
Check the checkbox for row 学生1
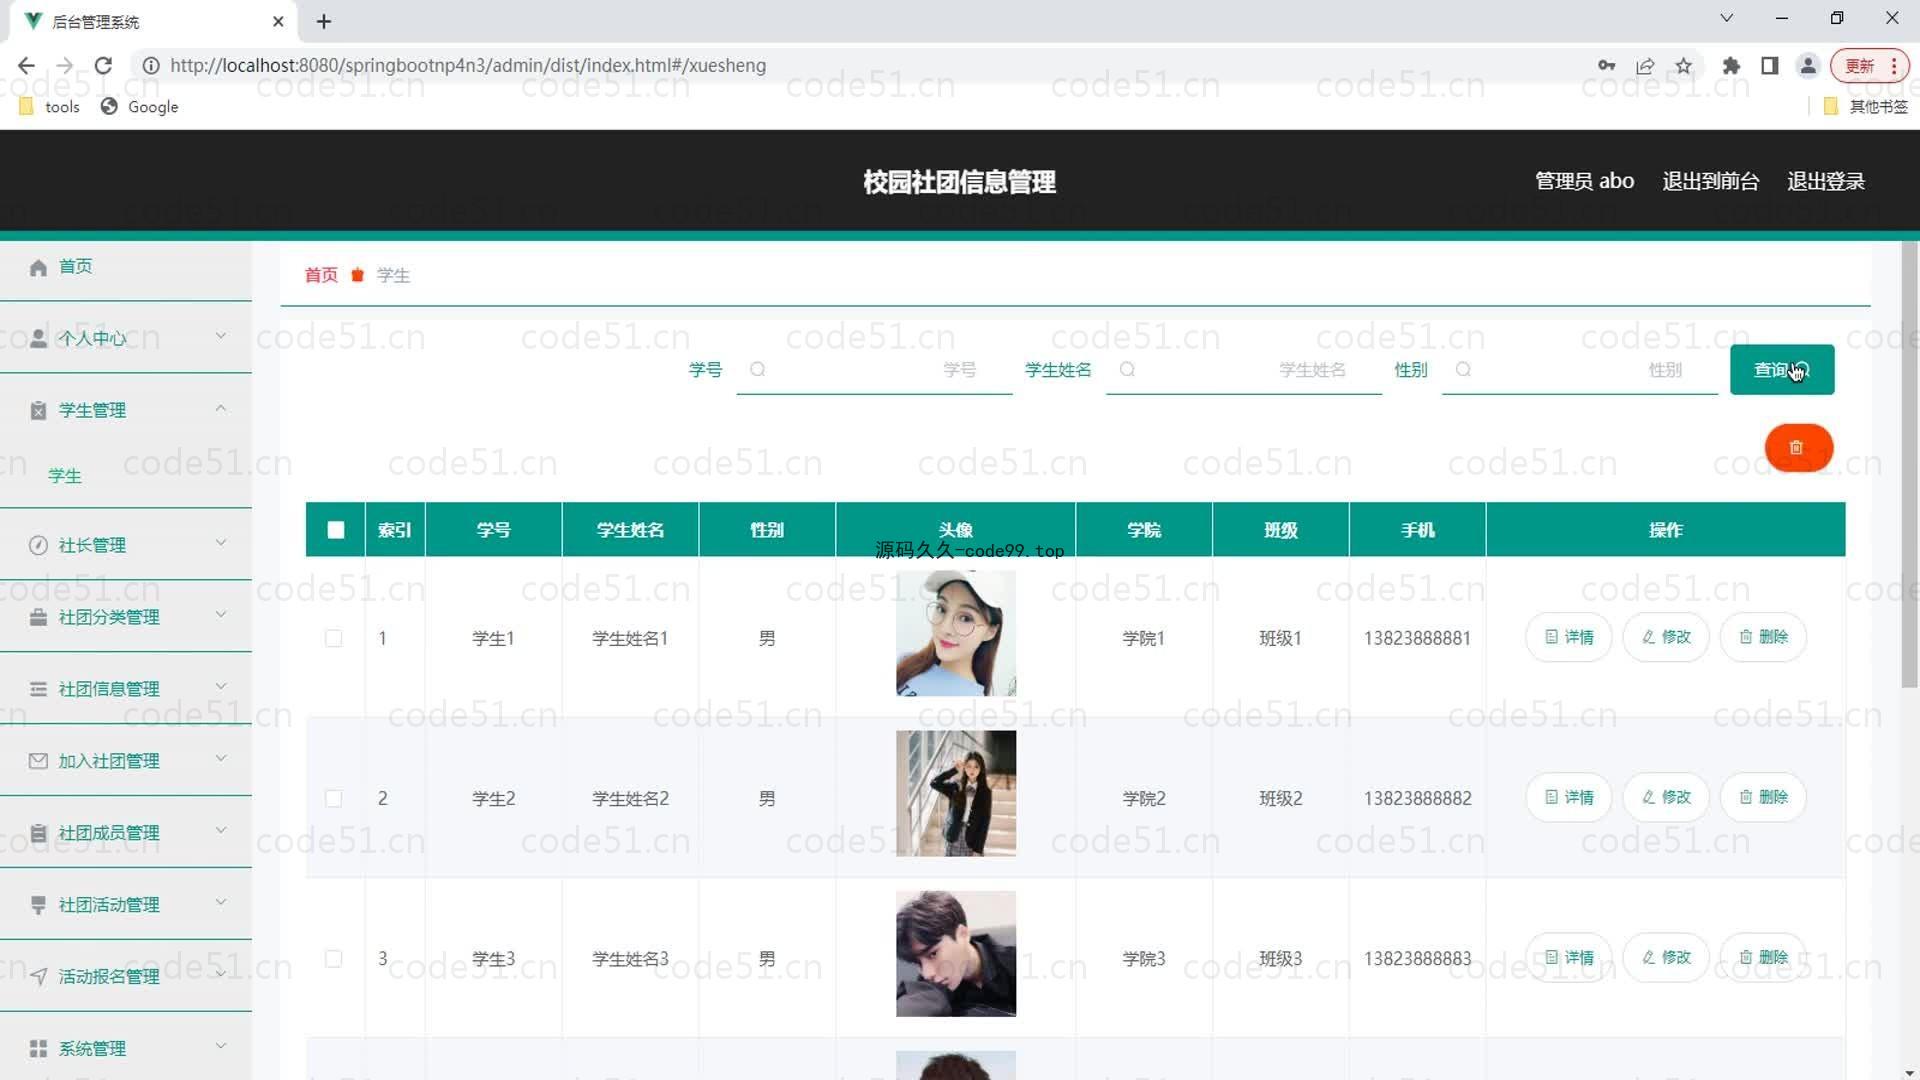click(334, 638)
